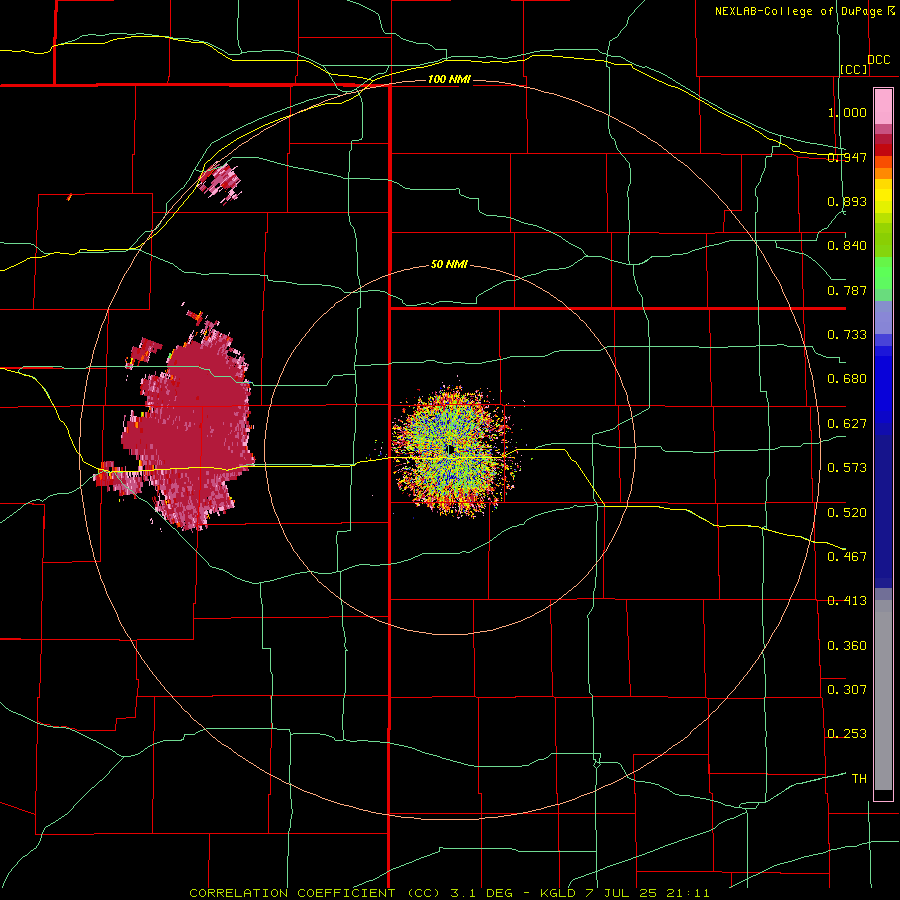Screen dimensions: 900x900
Task: Click the 0.787 scale value
Action: tap(847, 290)
